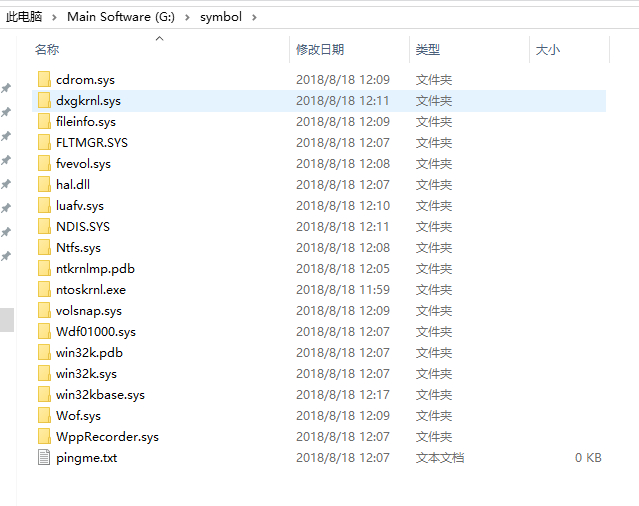
Task: Select the WppRecorder.sys folder icon
Action: (43, 436)
